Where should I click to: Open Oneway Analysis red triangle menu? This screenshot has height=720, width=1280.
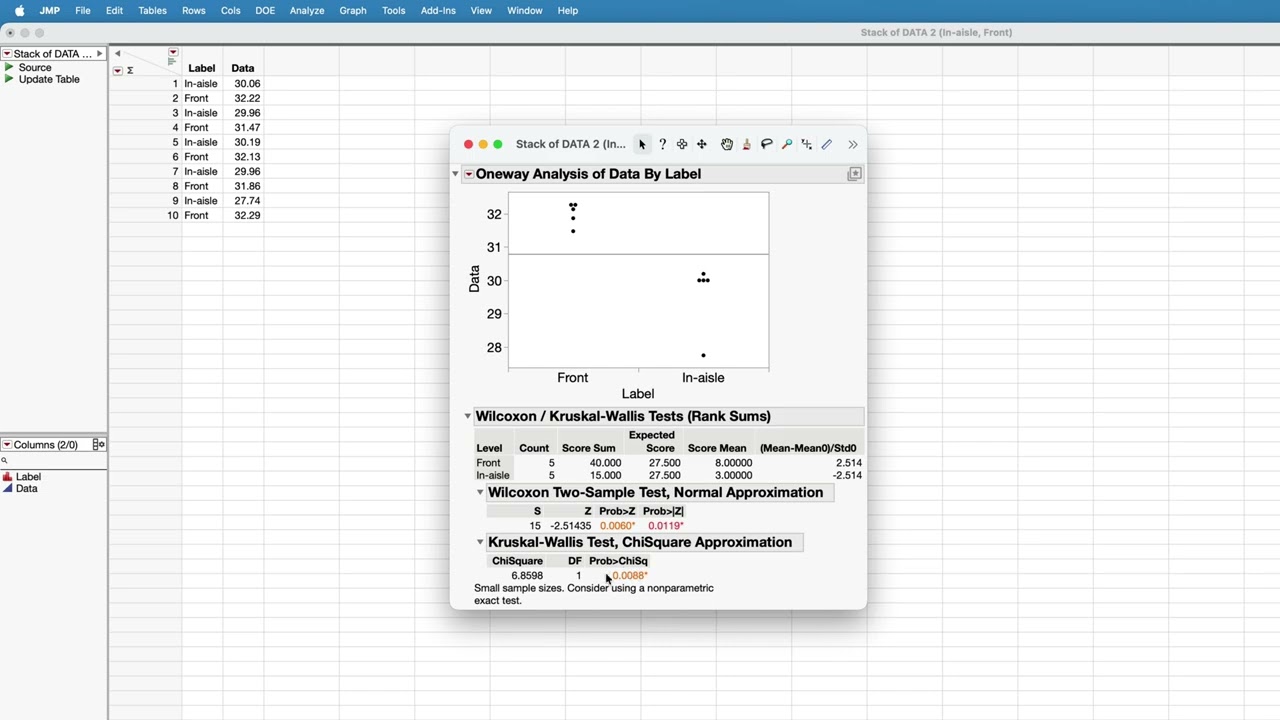tap(468, 174)
